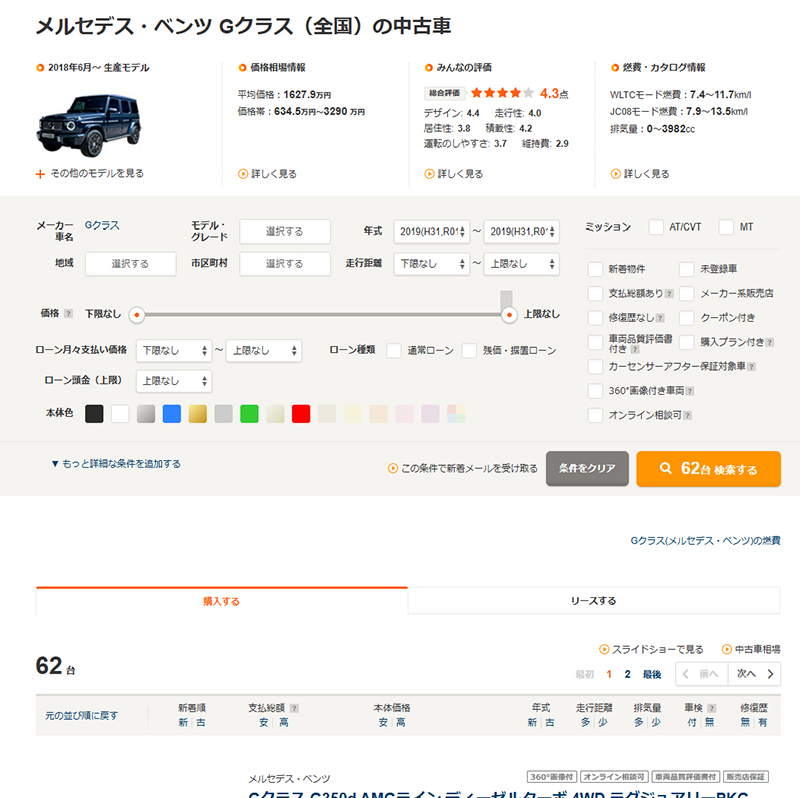Open slideshow view via スライドショーで見る icon
The image size is (800, 798).
tap(604, 649)
